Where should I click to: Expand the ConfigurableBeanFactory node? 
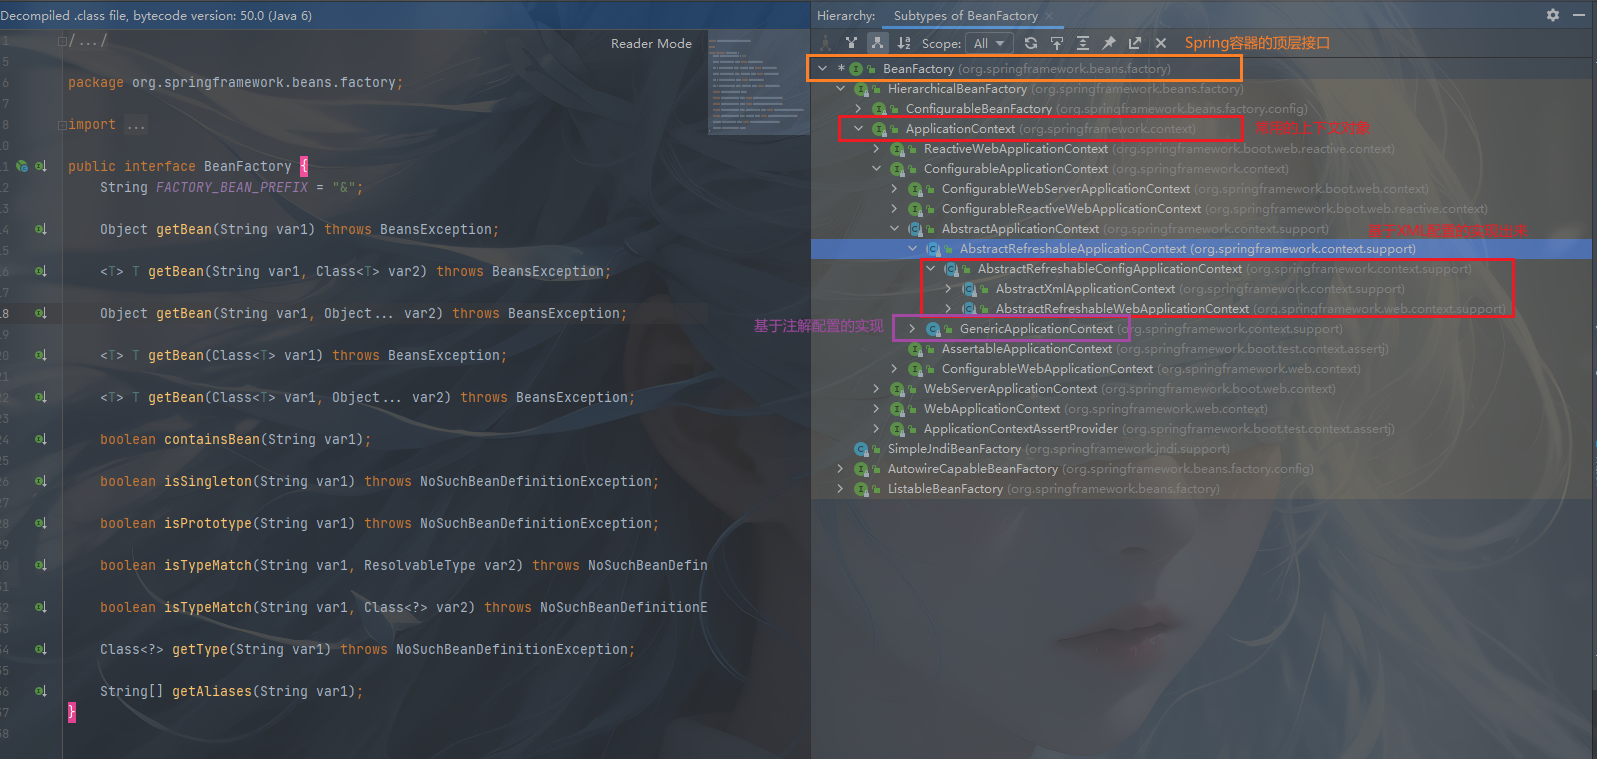pos(859,109)
